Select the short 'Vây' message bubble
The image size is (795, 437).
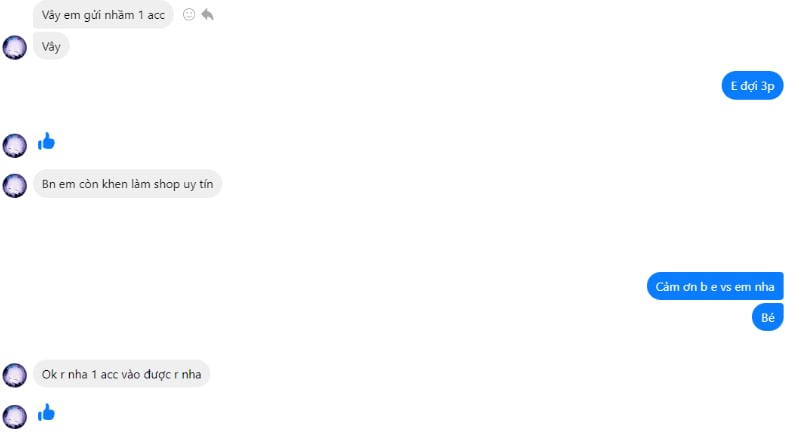pos(51,47)
